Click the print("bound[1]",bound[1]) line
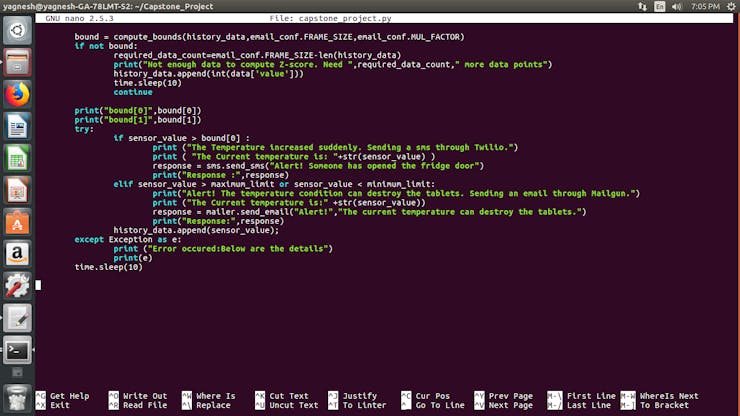 click(138, 120)
